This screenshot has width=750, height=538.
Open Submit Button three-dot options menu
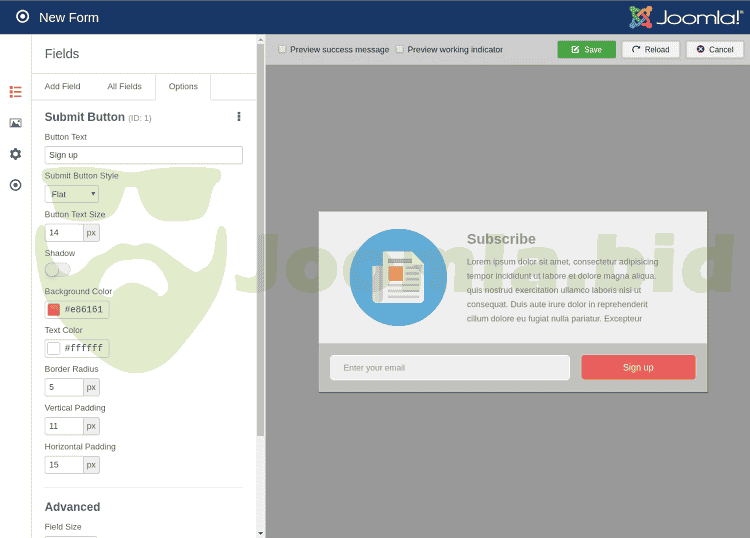[x=238, y=117]
